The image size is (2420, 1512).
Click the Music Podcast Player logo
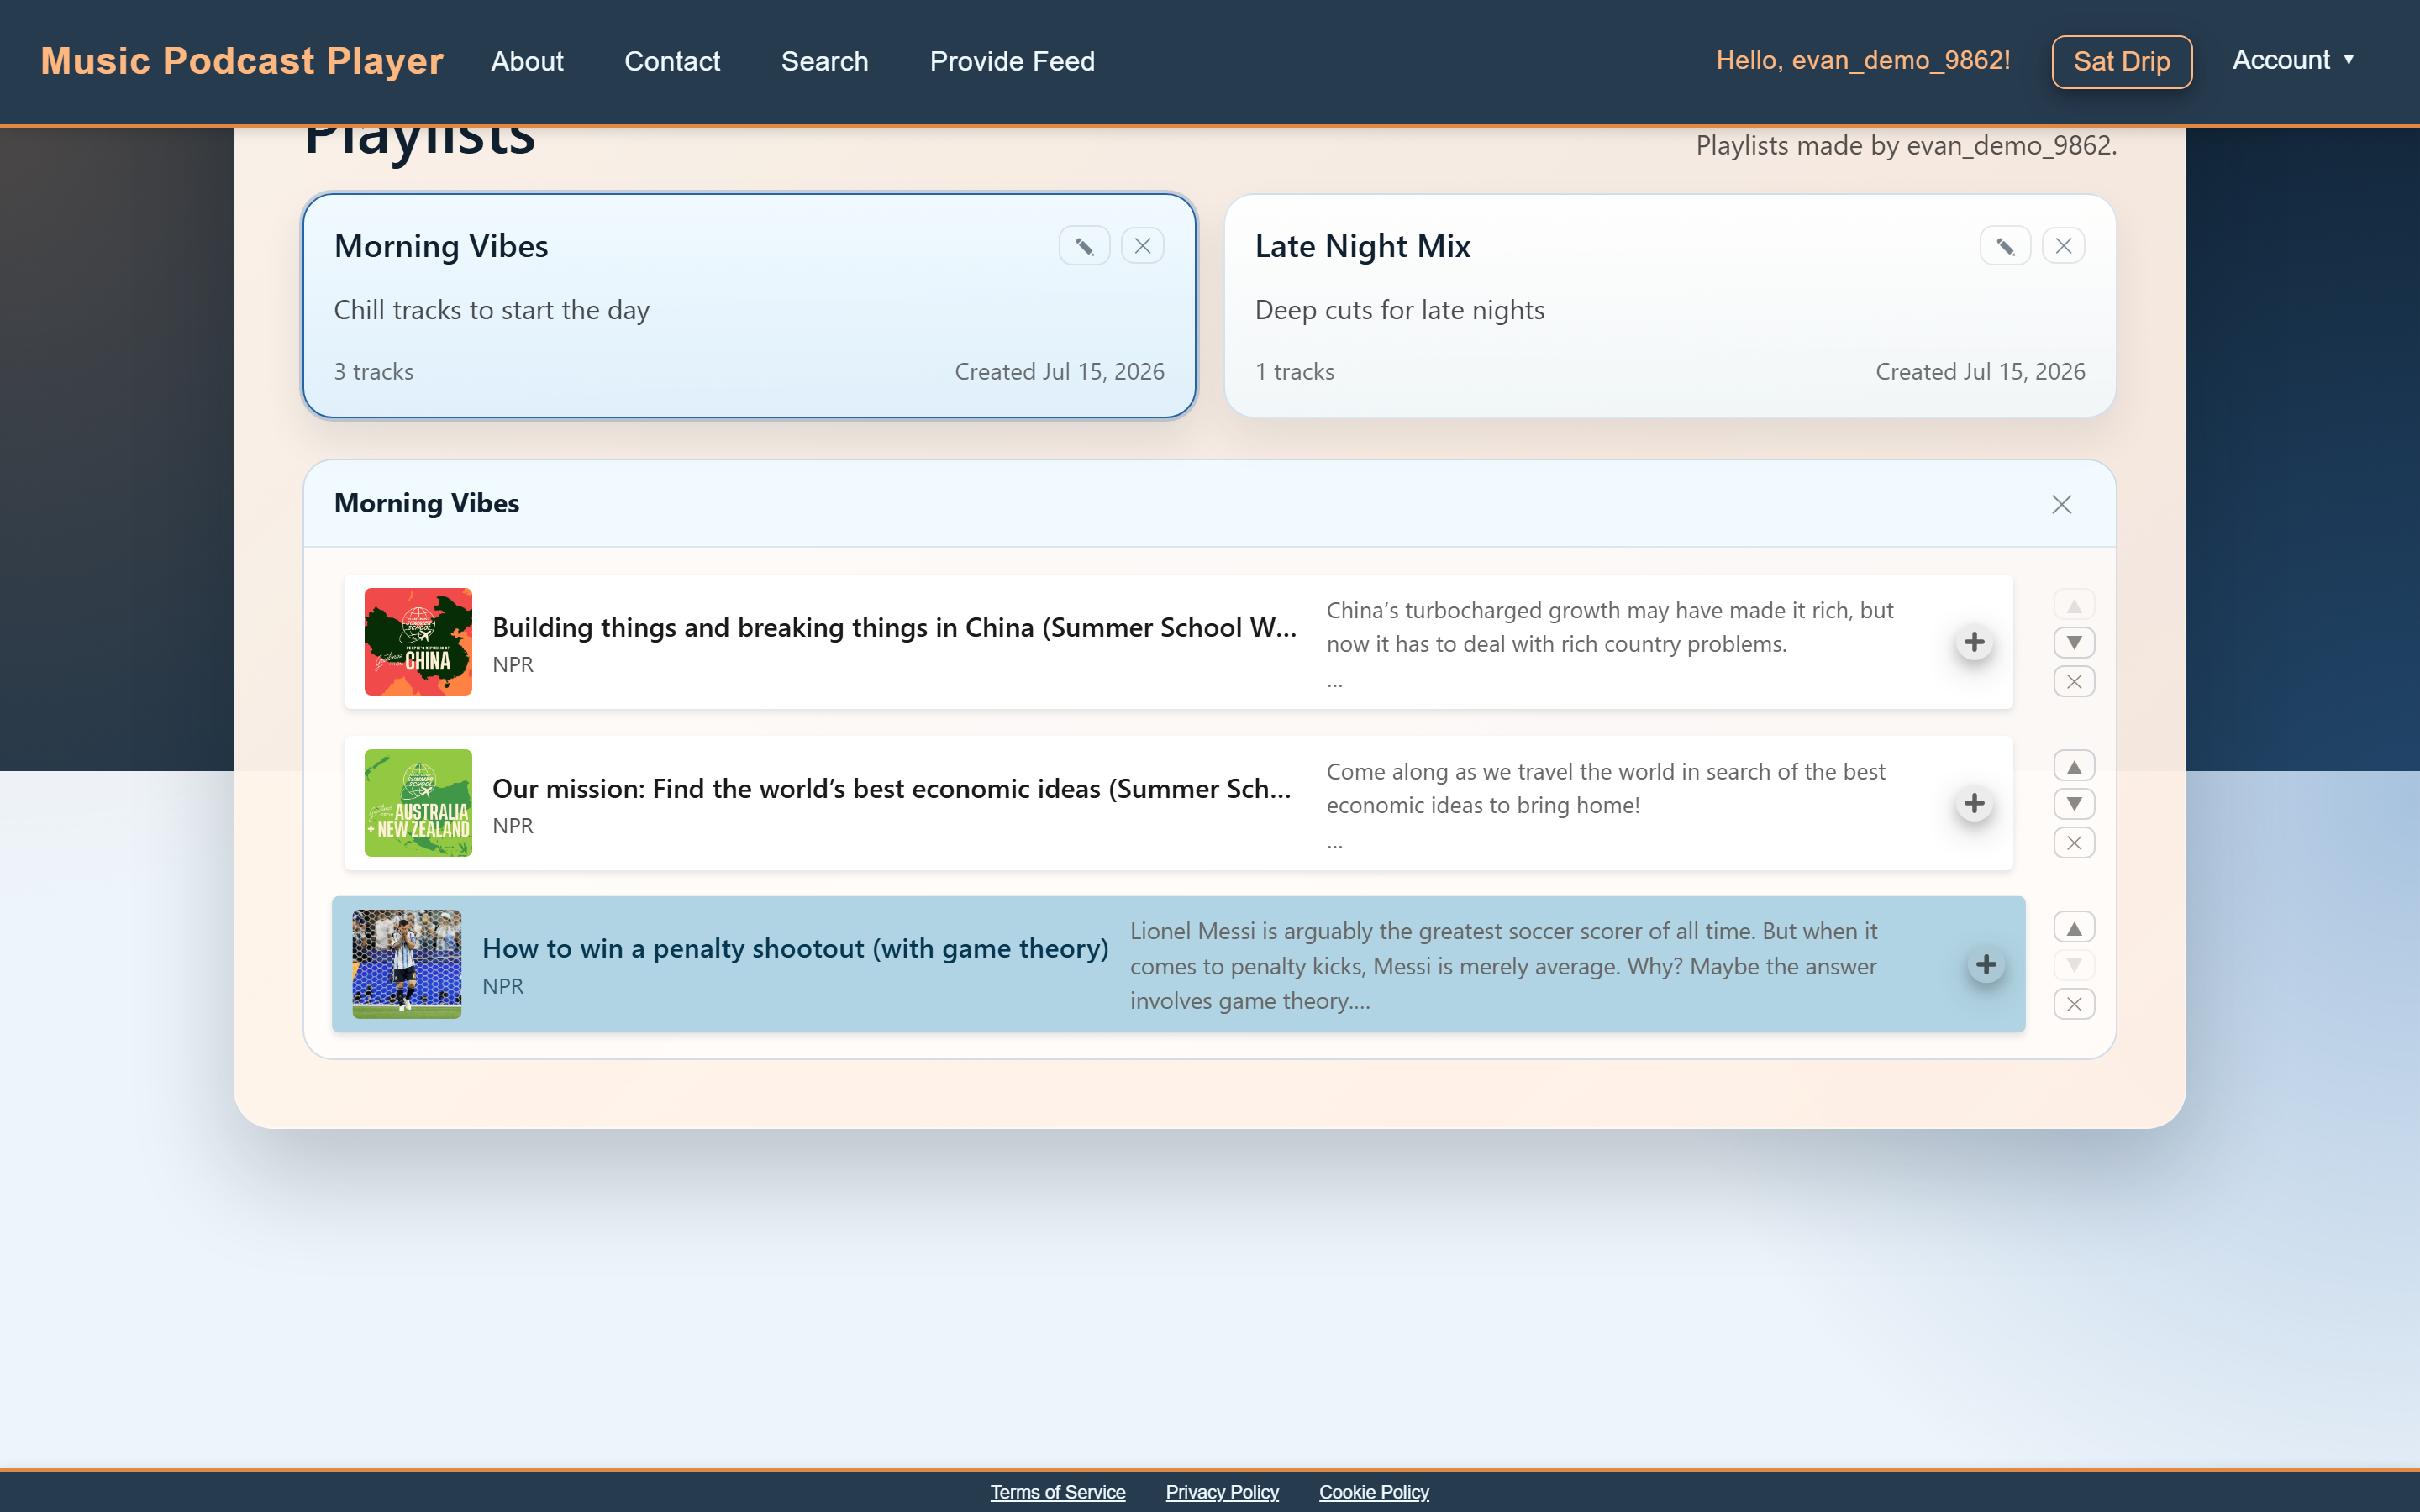pos(242,61)
